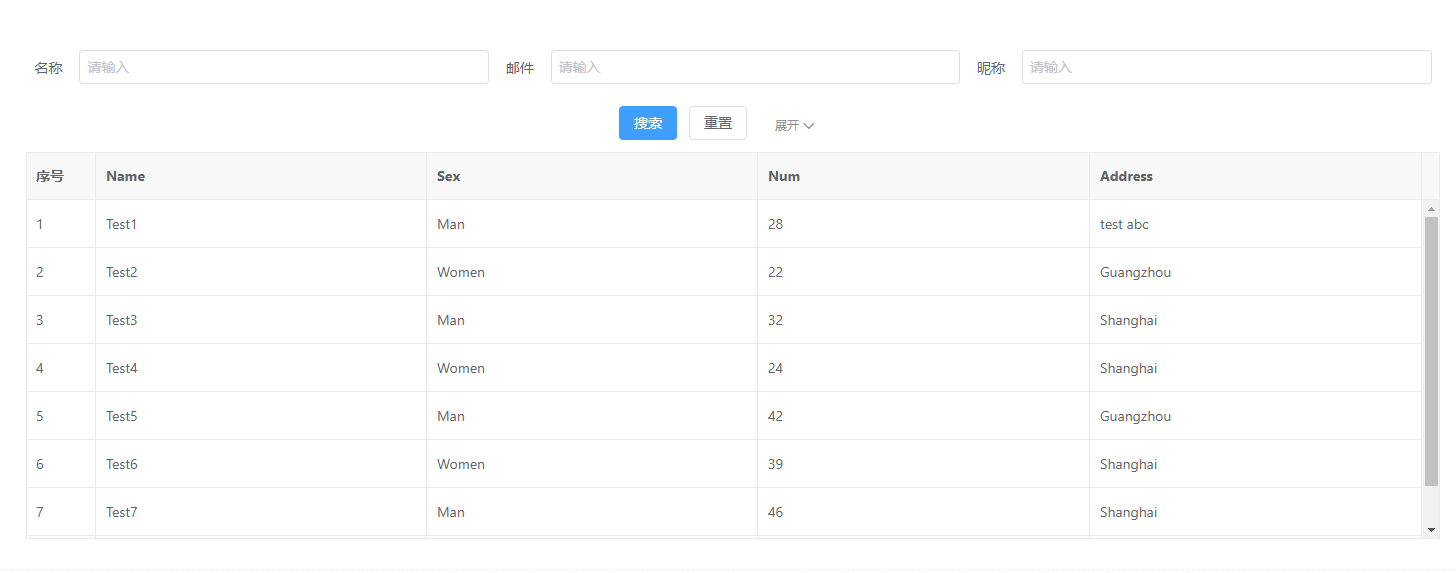Click the Name column header
Viewport: 1456px width, 573px height.
(x=126, y=176)
